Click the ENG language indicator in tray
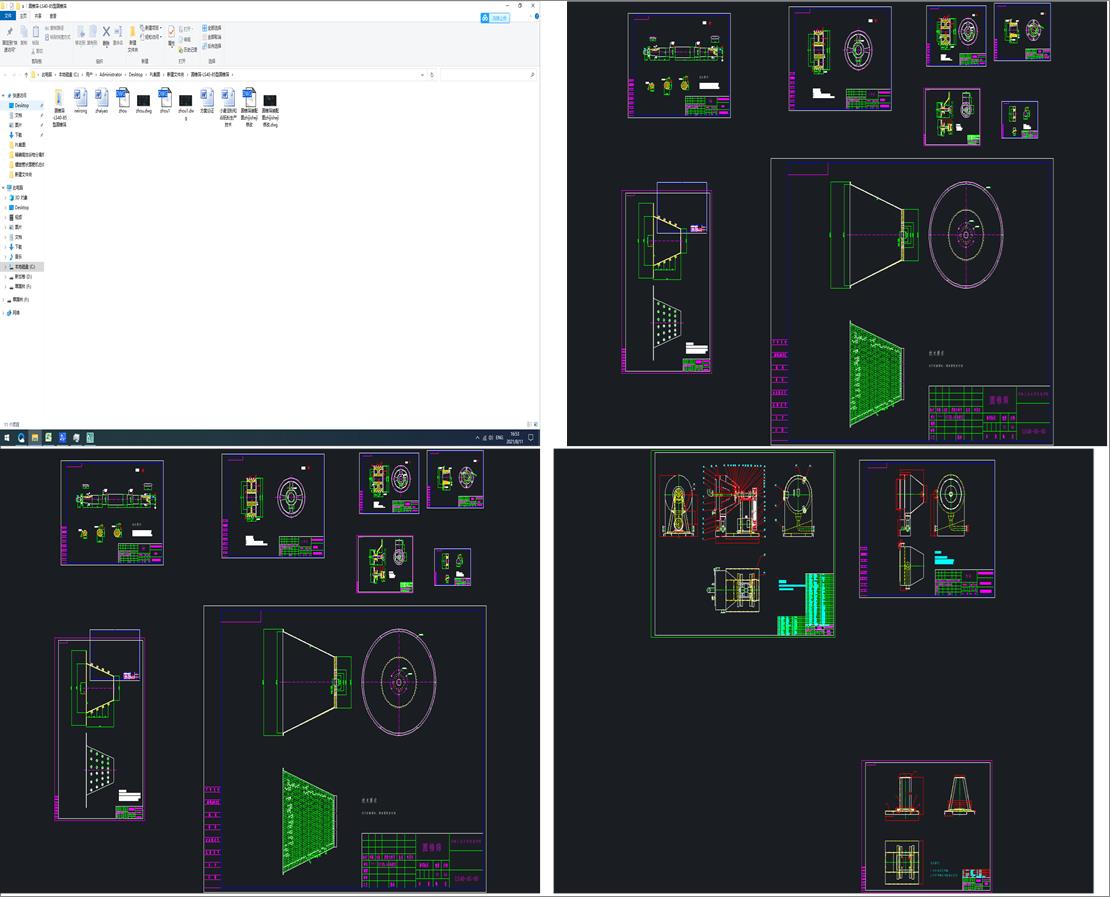 [499, 438]
